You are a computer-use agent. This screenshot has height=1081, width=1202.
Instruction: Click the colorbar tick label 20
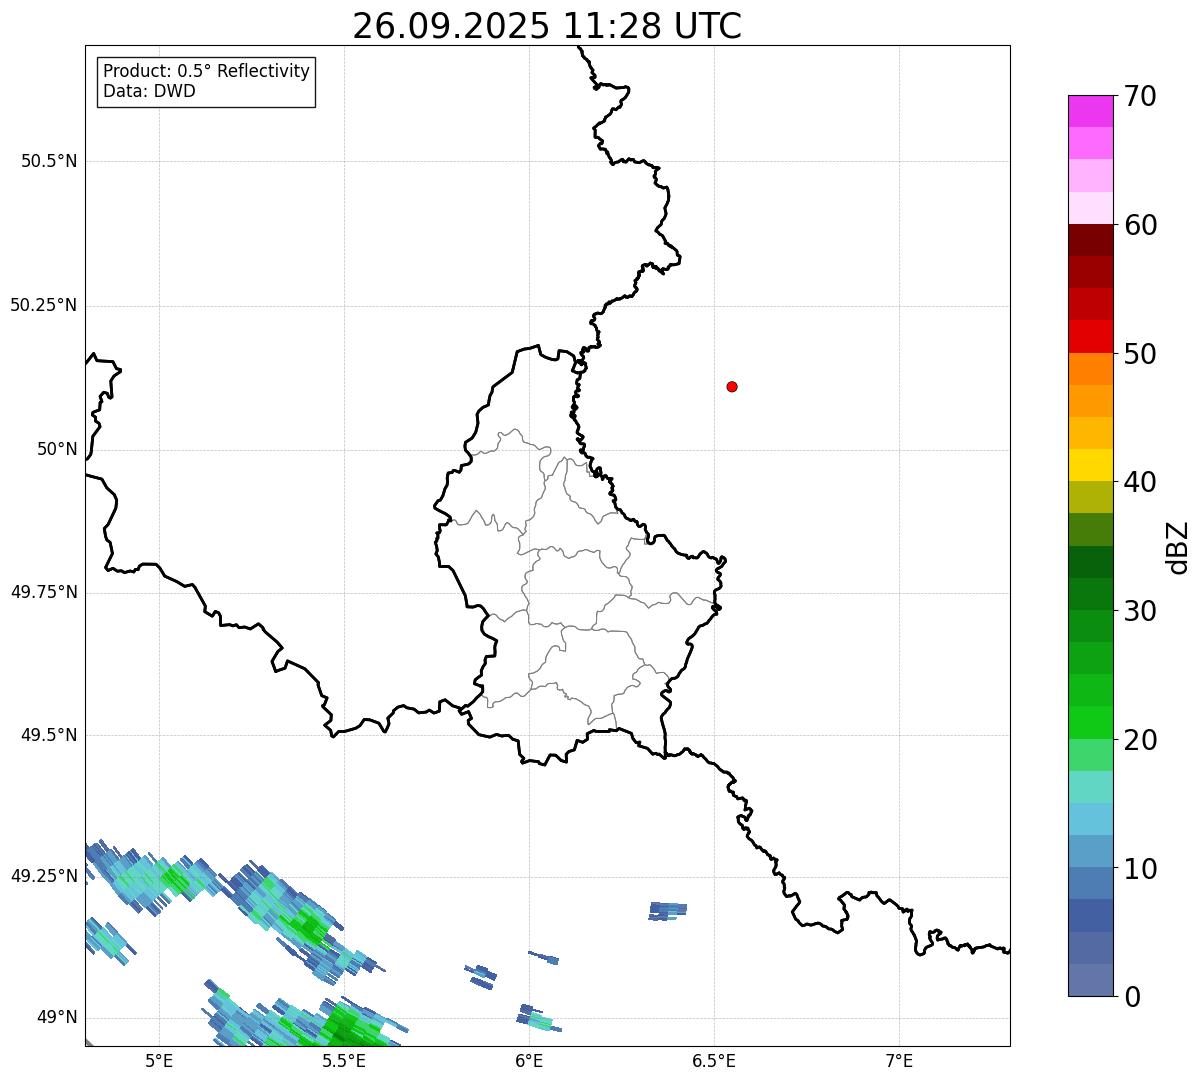click(1141, 740)
